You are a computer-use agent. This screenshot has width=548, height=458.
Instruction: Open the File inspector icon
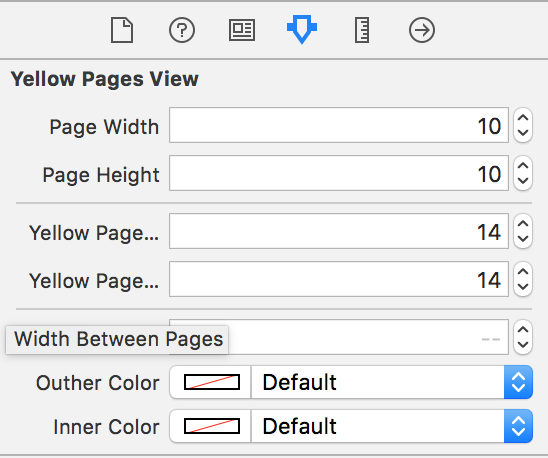122,30
